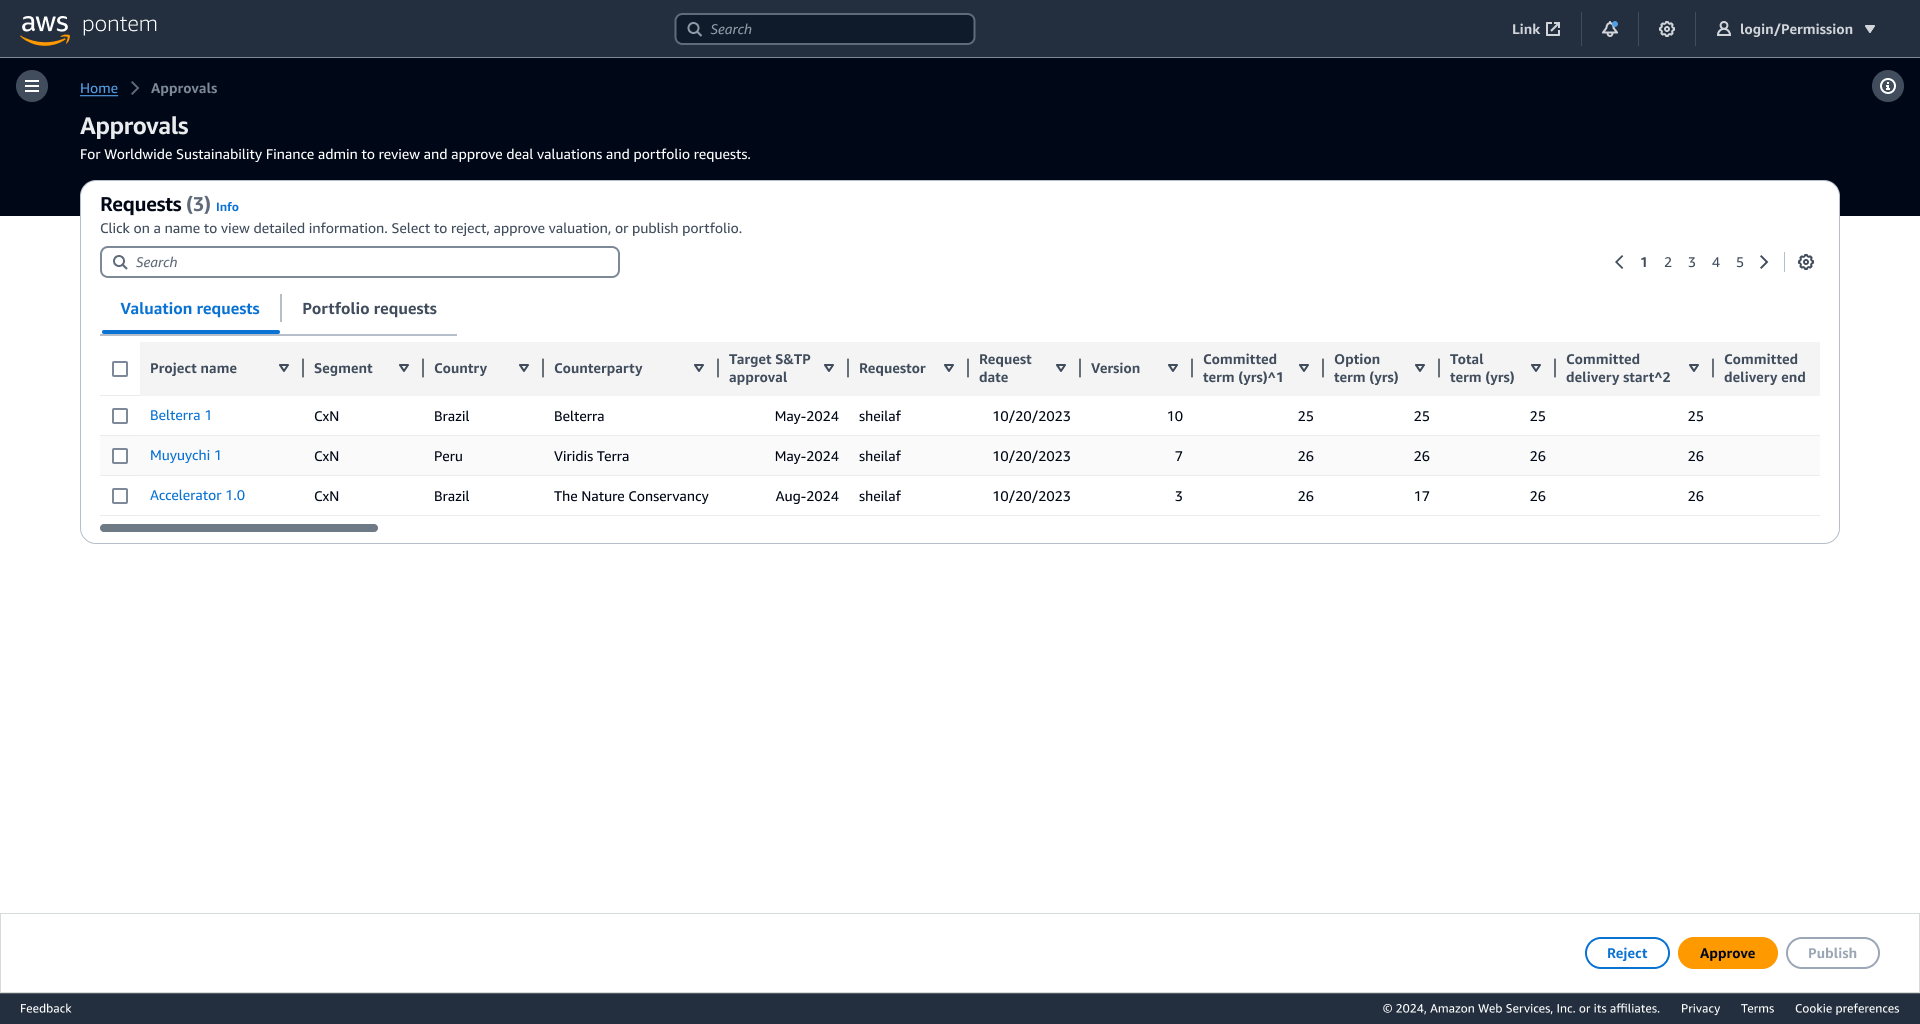The image size is (1920, 1024).
Task: Open the Terms footer link
Action: tap(1757, 1008)
